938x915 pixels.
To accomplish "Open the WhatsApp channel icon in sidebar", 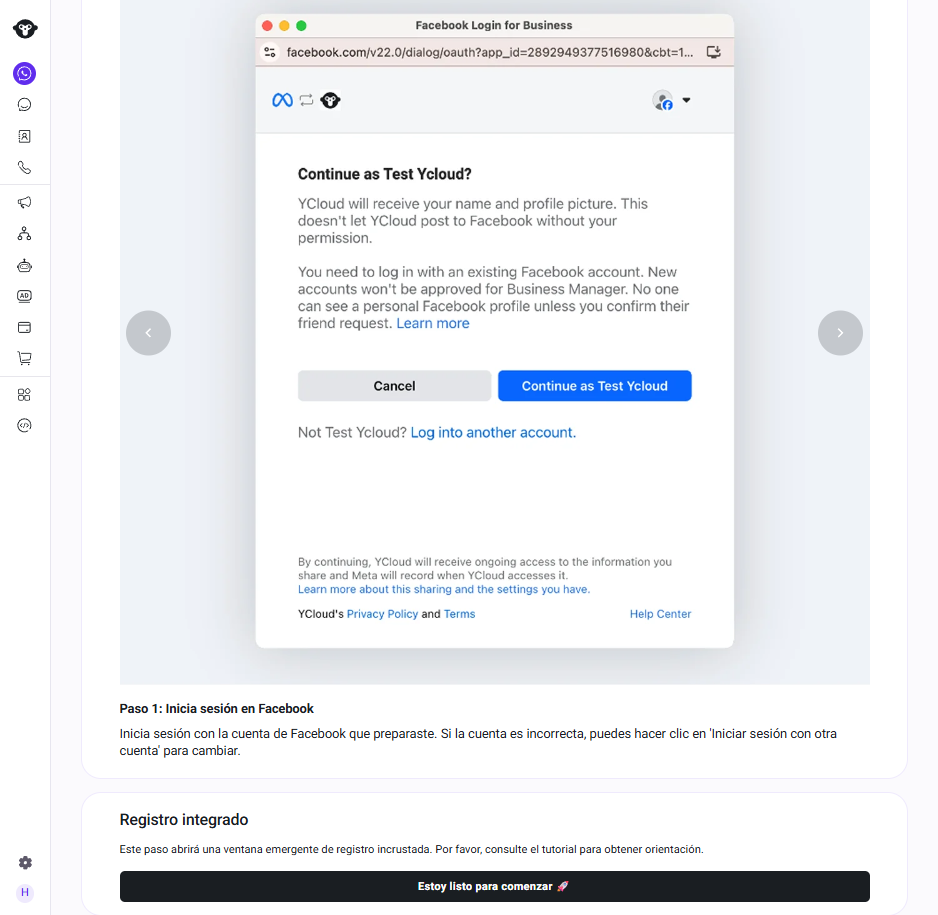I will pyautogui.click(x=25, y=74).
